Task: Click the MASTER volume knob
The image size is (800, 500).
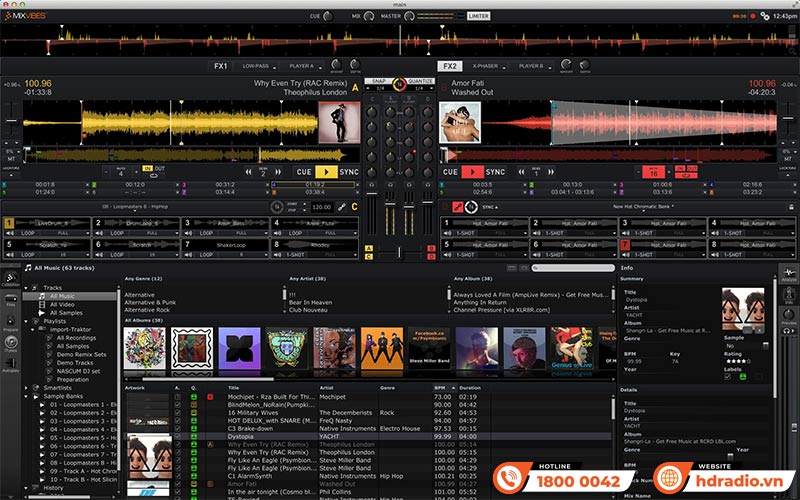Action: click(x=409, y=16)
